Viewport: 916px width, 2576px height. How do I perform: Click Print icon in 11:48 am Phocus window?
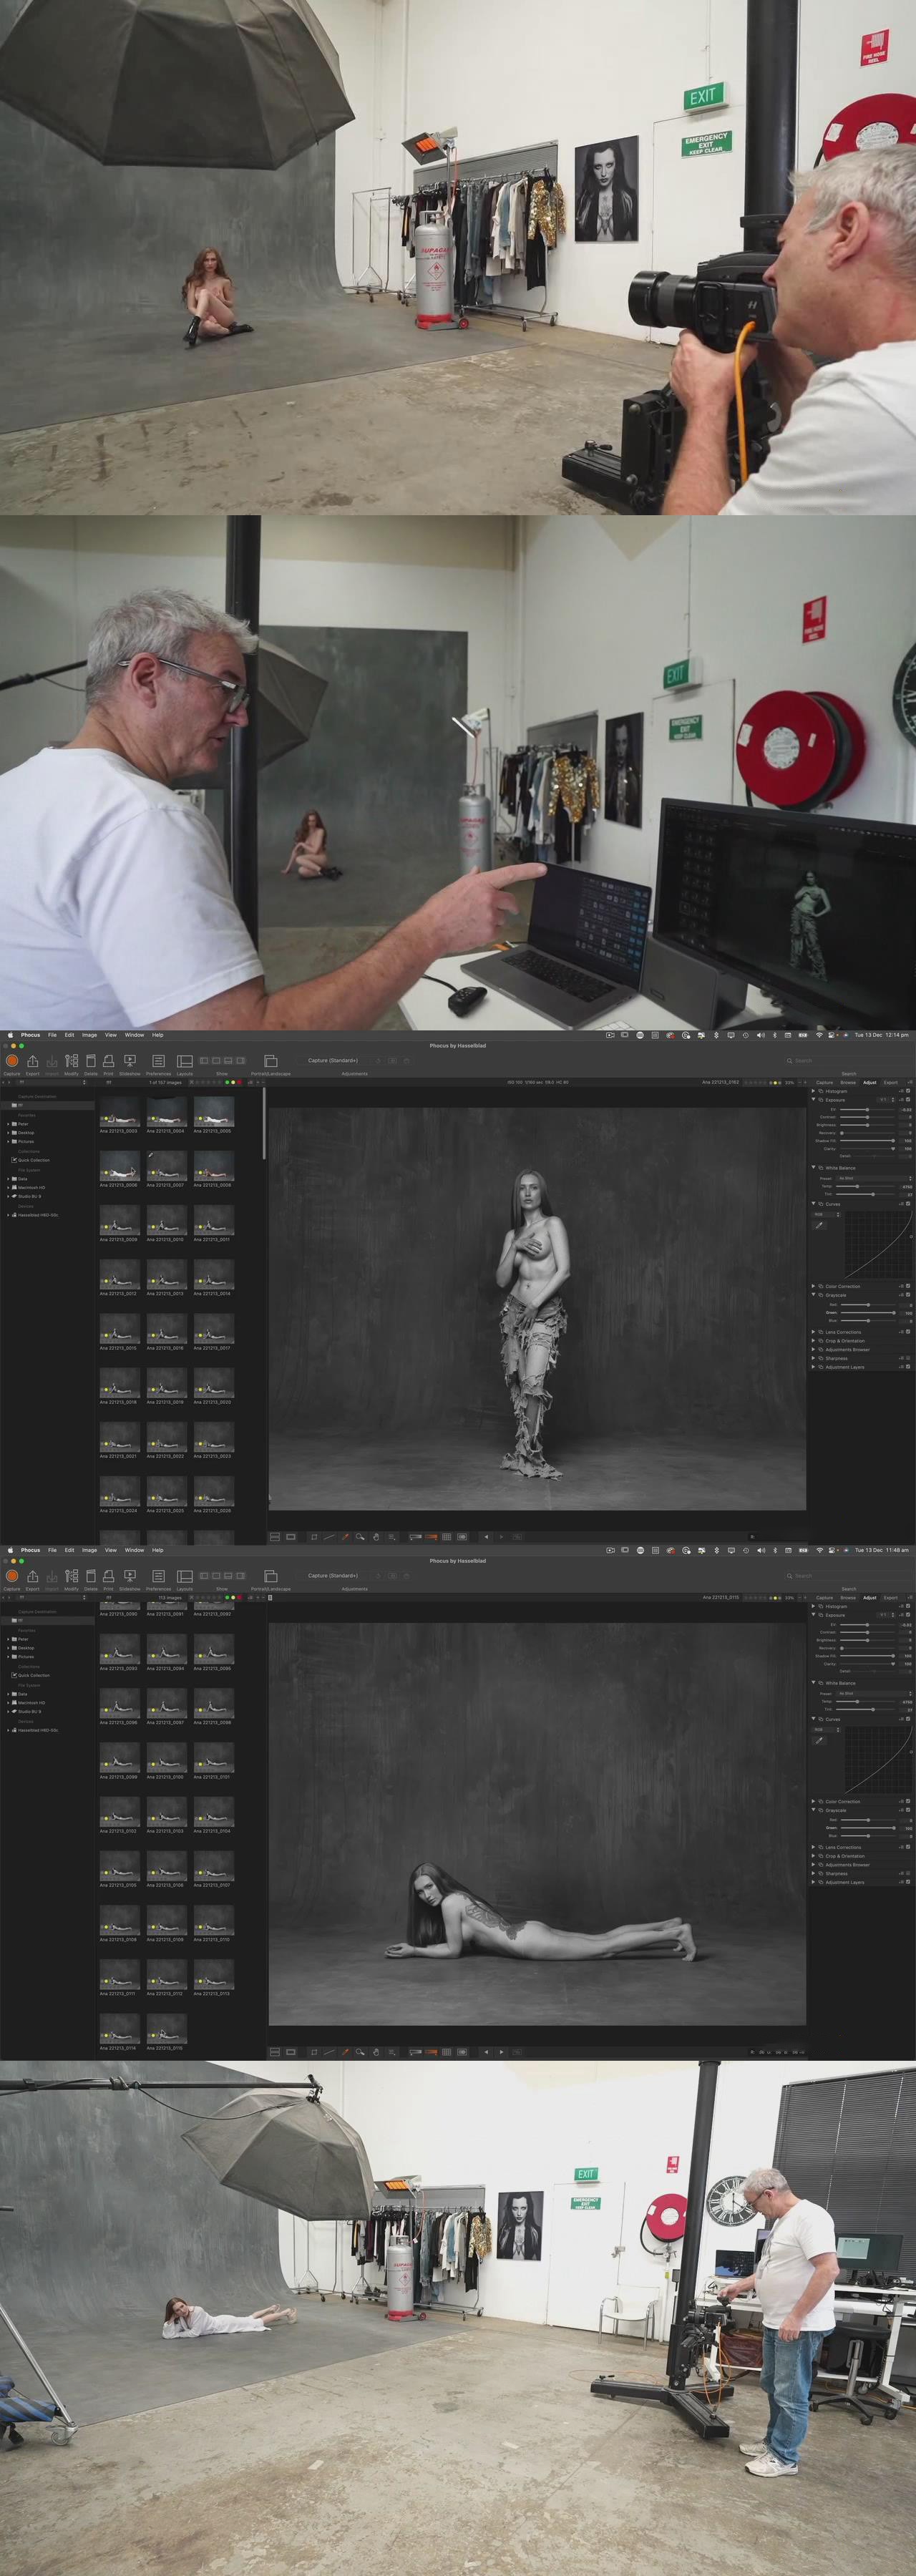pyautogui.click(x=108, y=1575)
